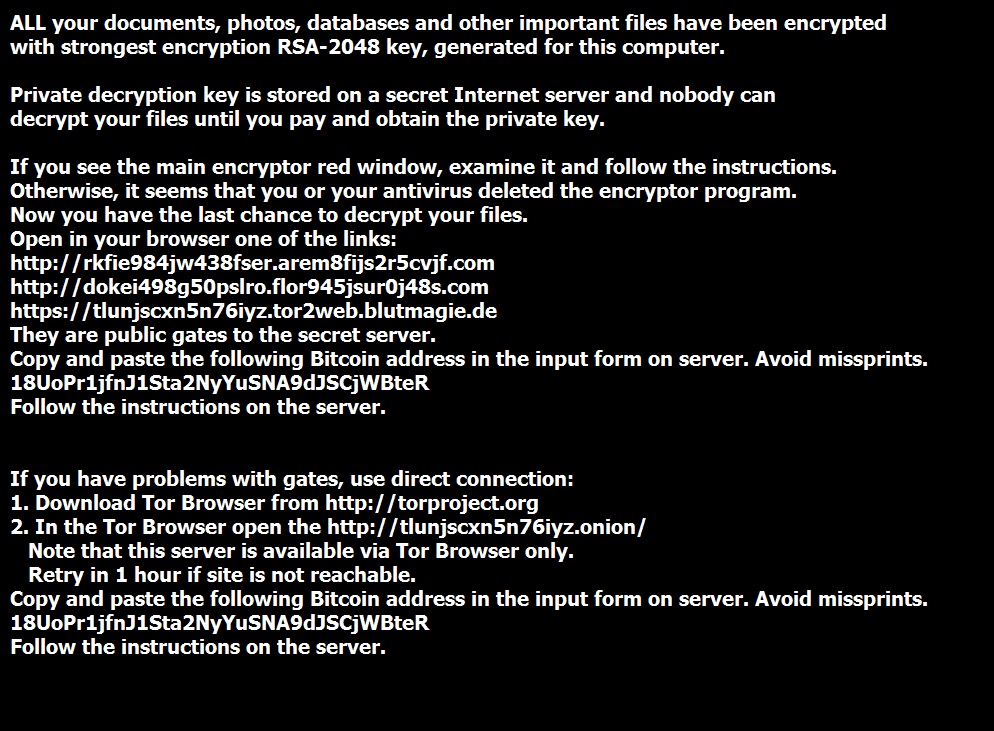Click 'Note that this server is available via Tor Browser only.'
The image size is (994, 731).
click(301, 551)
